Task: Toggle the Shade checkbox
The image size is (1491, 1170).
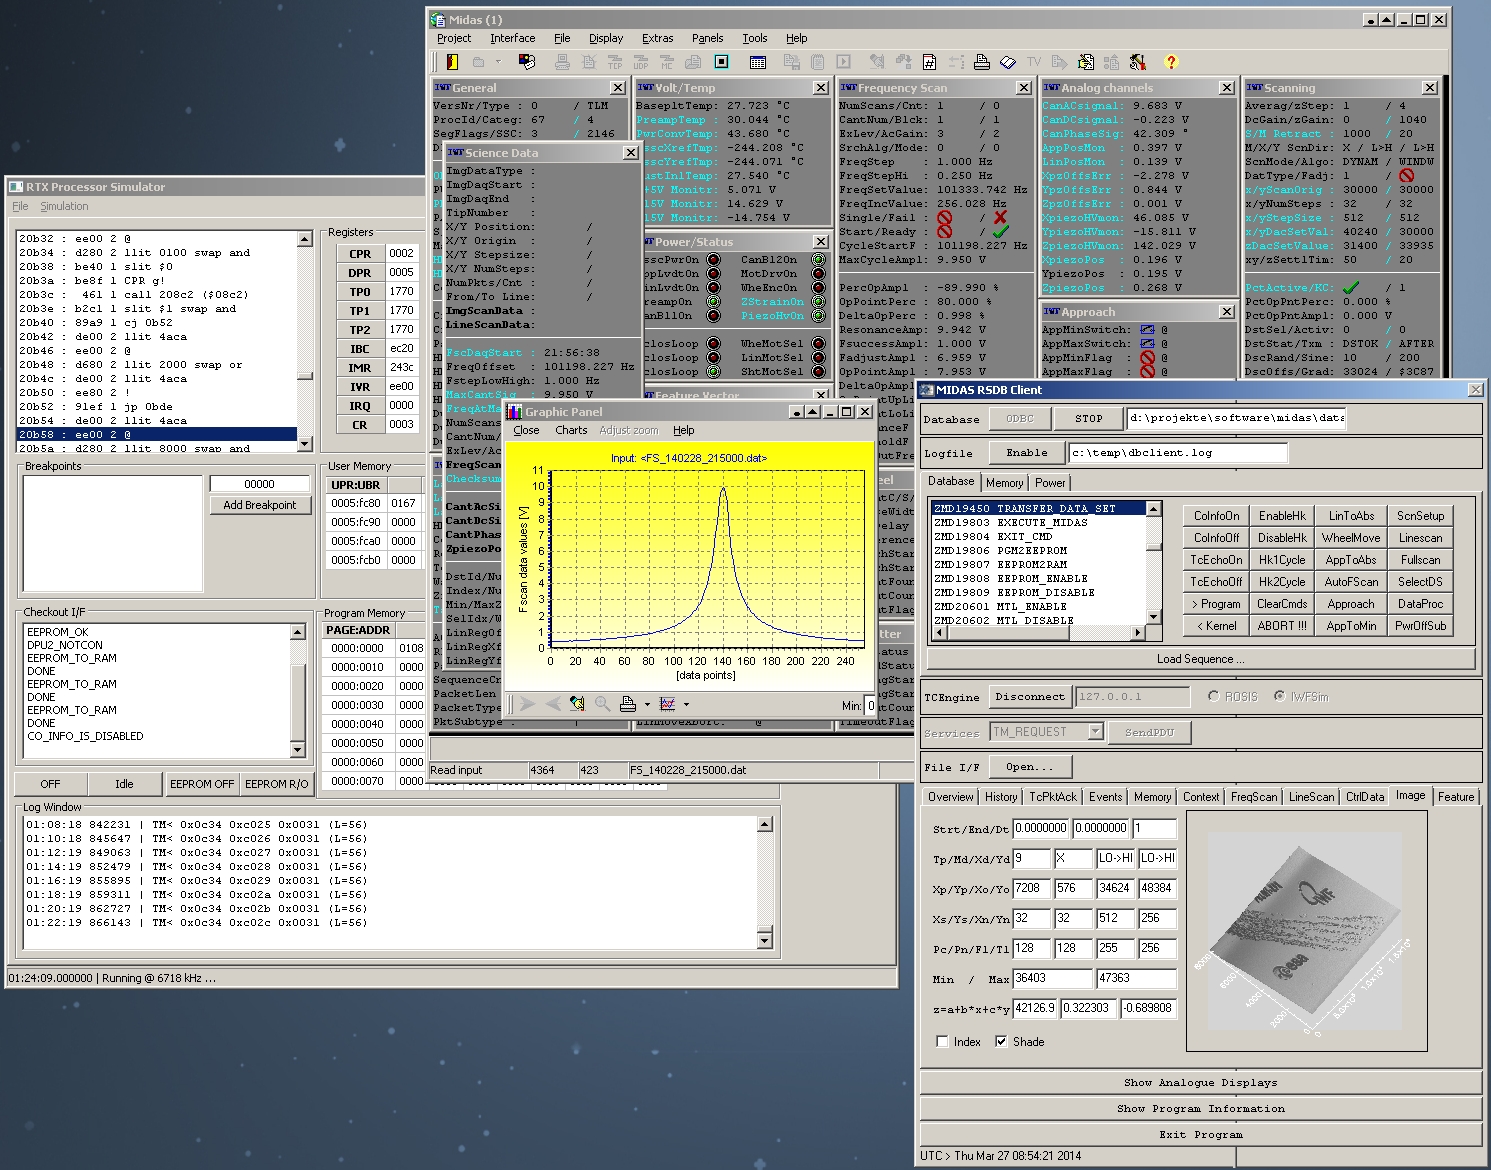Action: tap(1001, 1041)
